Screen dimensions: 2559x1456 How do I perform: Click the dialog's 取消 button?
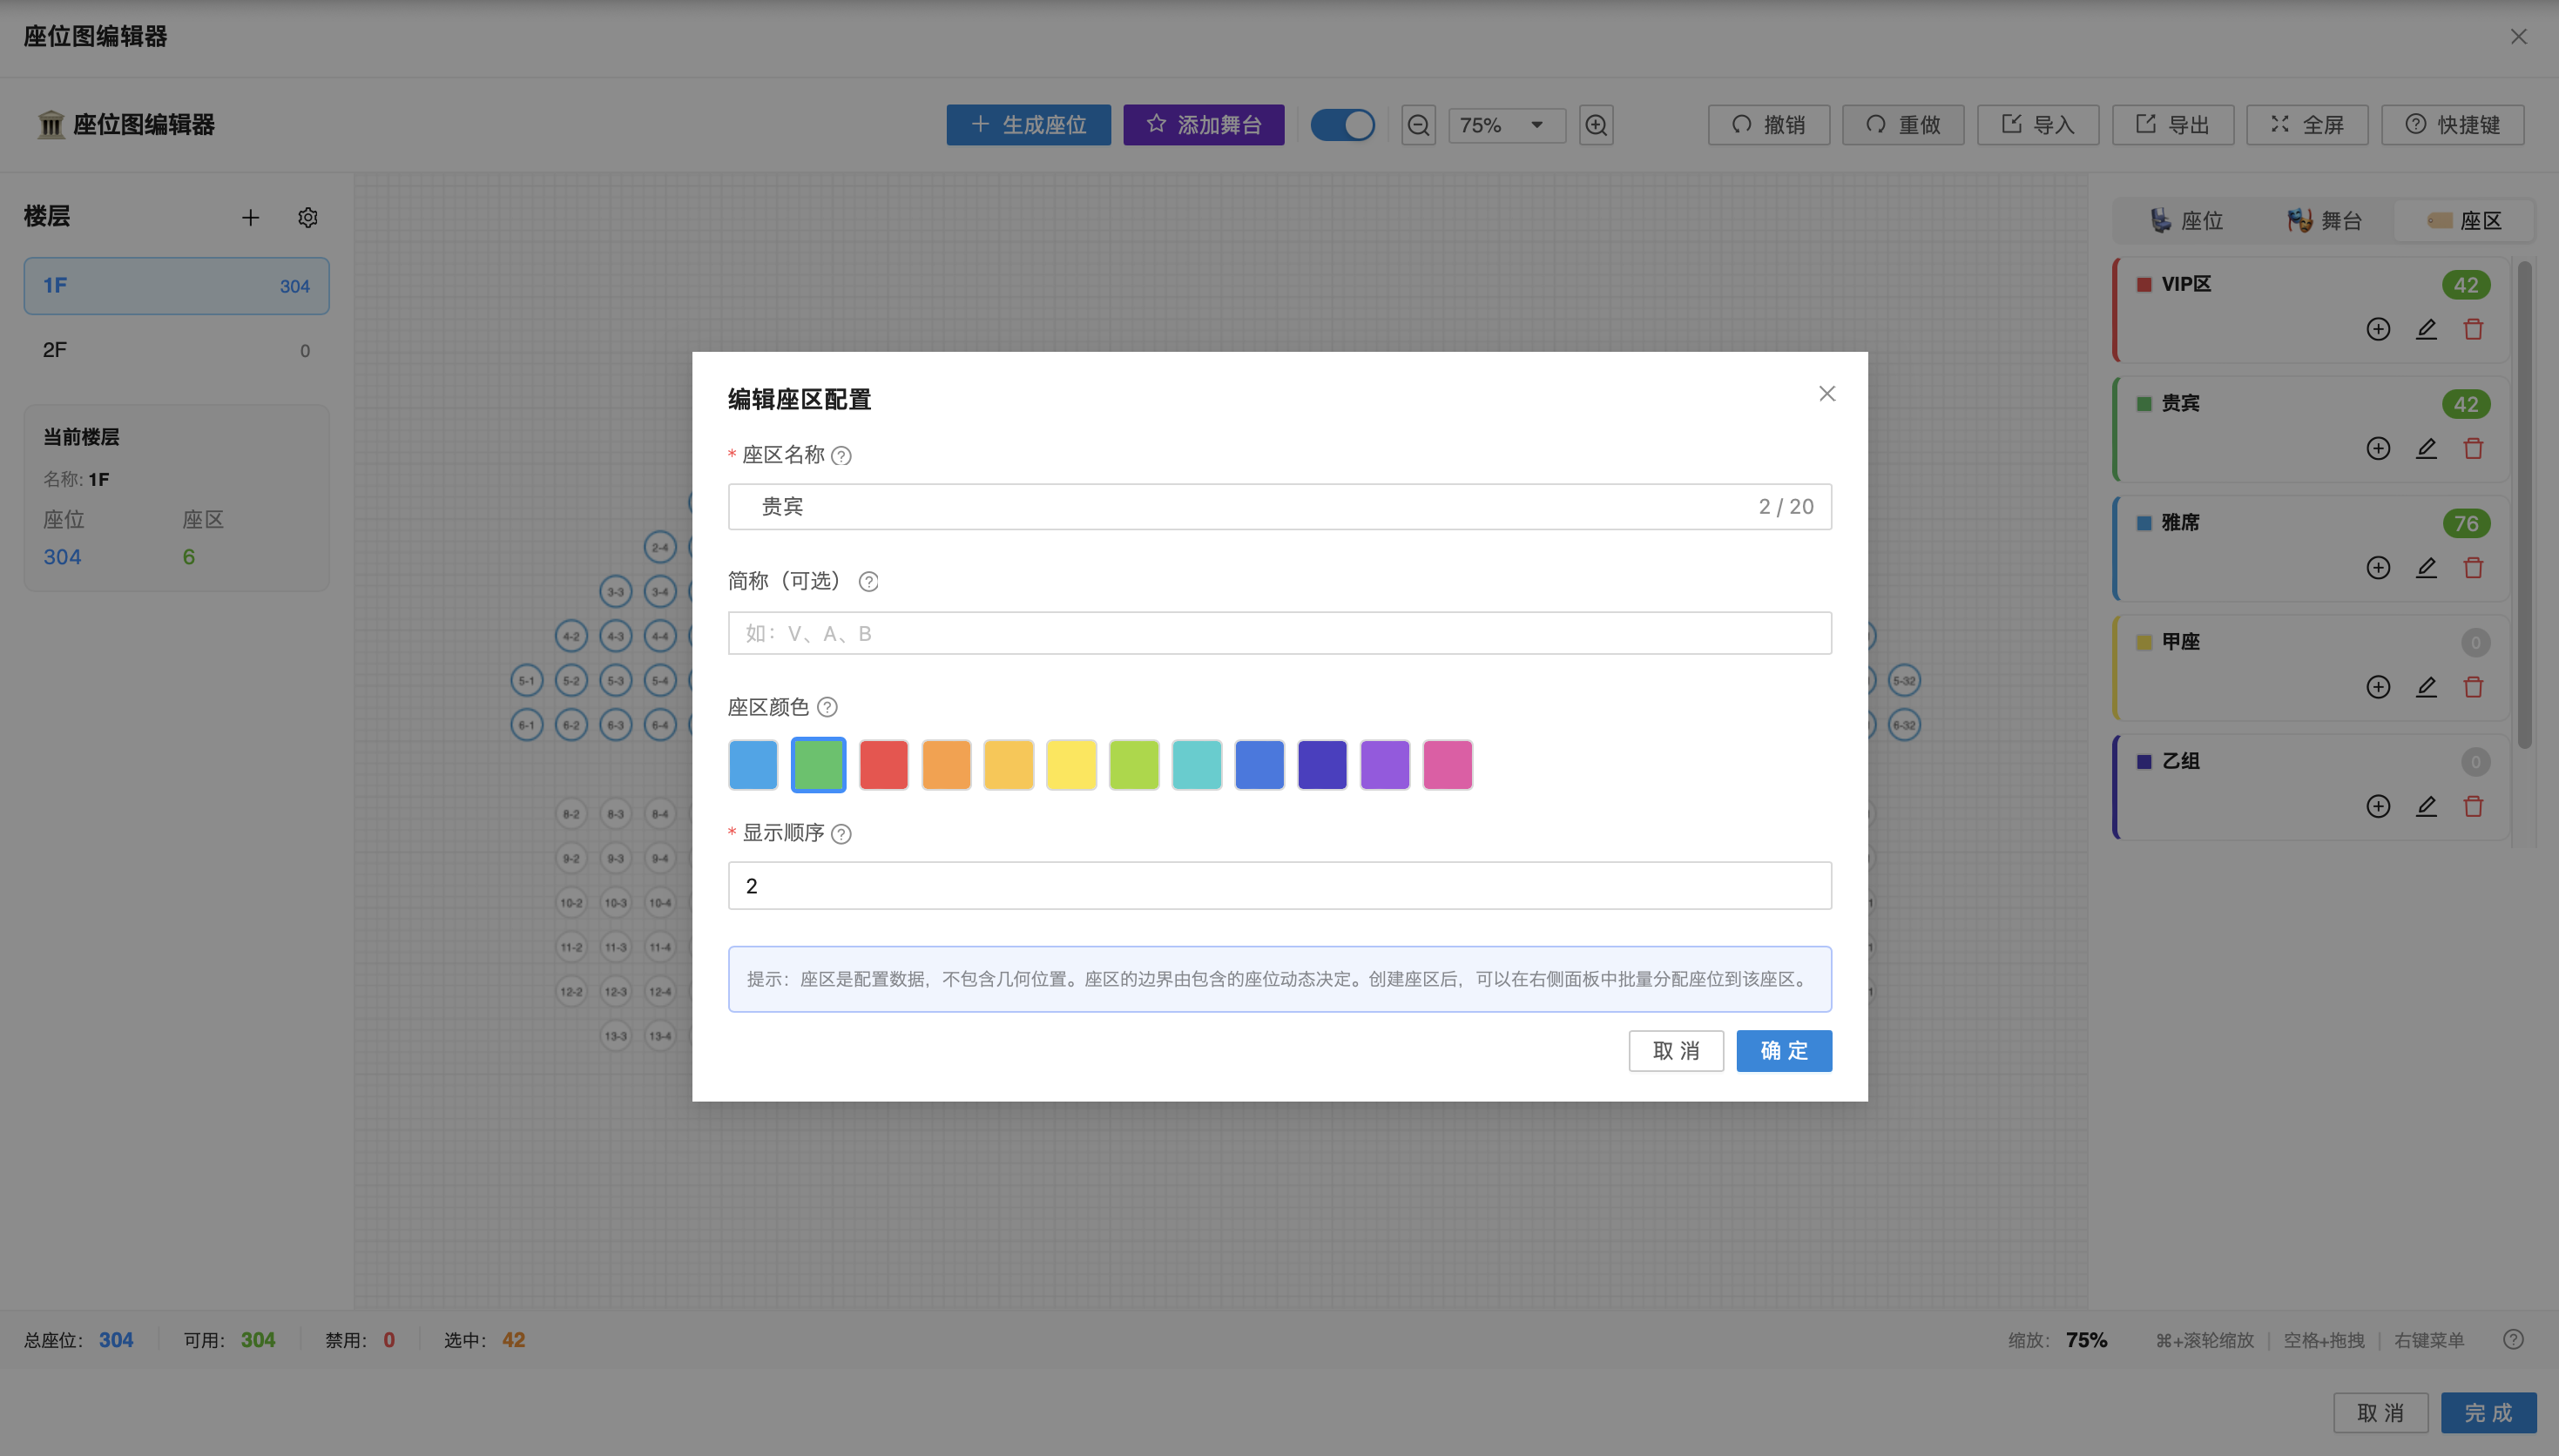pos(1675,1051)
